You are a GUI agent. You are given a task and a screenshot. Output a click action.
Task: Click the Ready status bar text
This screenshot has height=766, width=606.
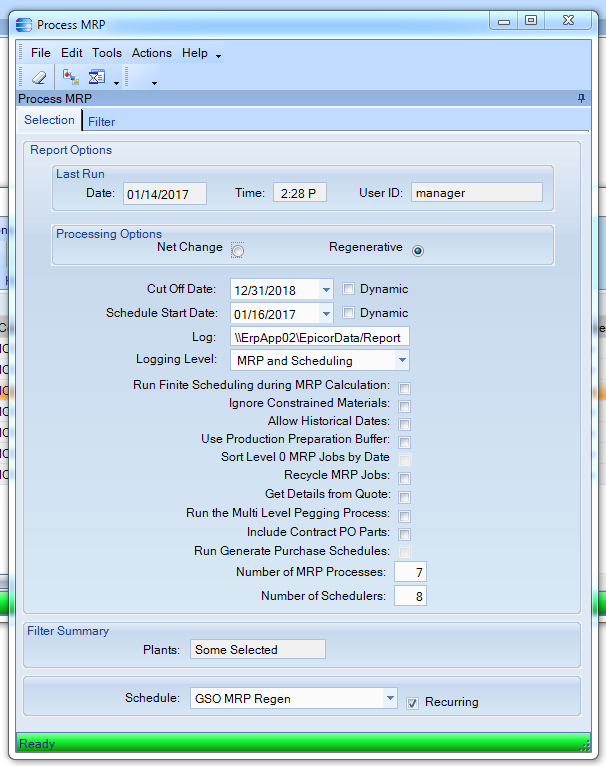37,744
